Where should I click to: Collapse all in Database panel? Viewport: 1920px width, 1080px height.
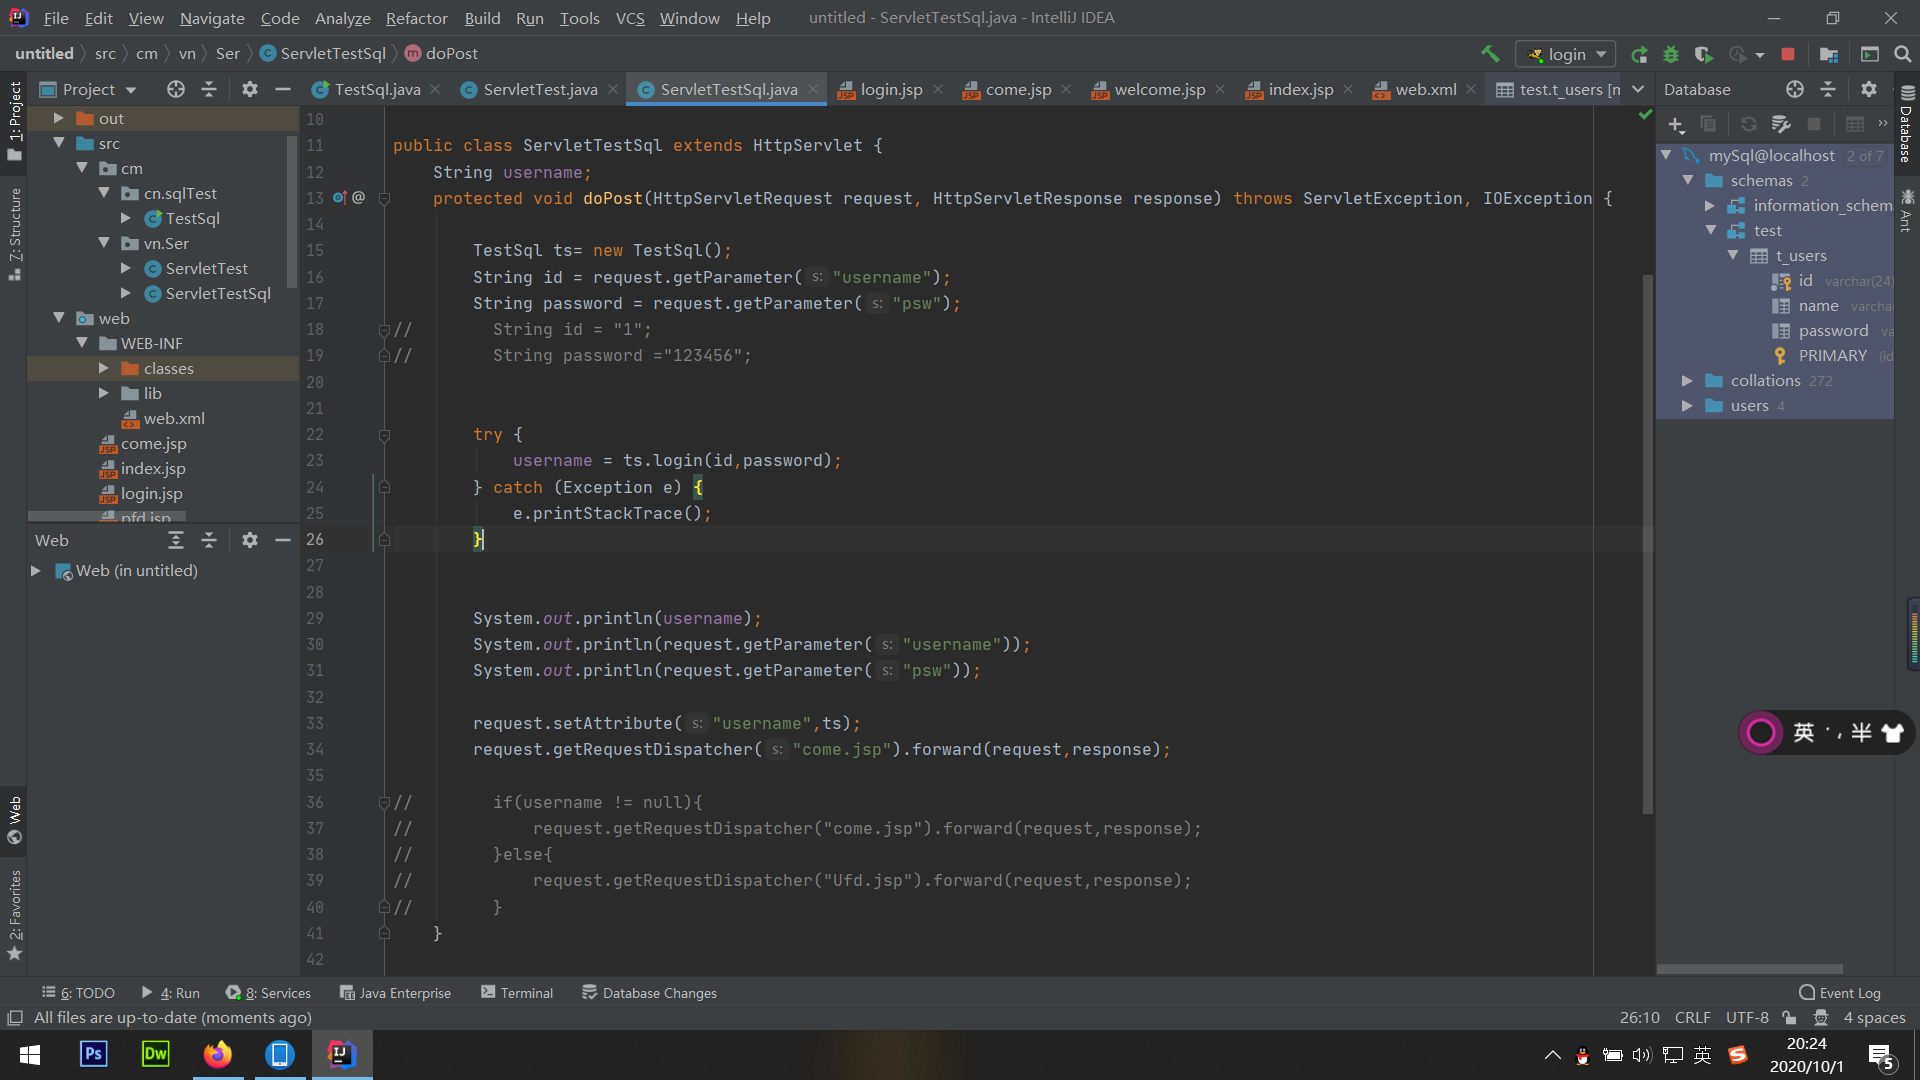[1828, 89]
